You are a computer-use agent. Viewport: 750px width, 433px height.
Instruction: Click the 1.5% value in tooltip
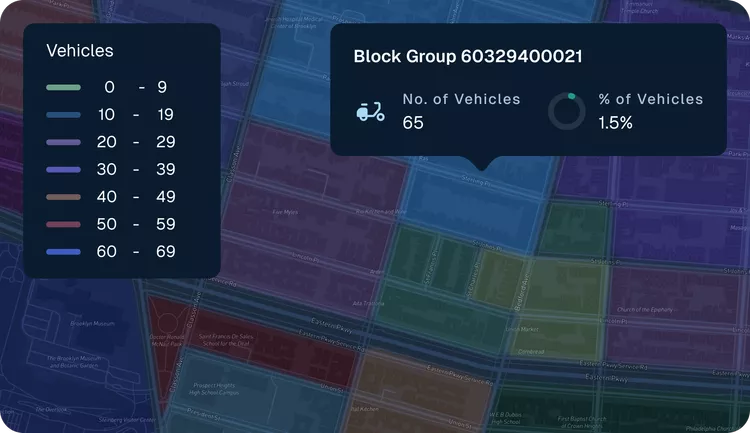point(615,123)
